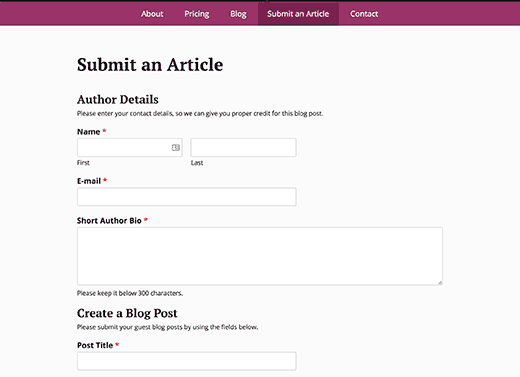Click the Create a Blog Post heading
The width and height of the screenshot is (520, 377).
coord(127,313)
